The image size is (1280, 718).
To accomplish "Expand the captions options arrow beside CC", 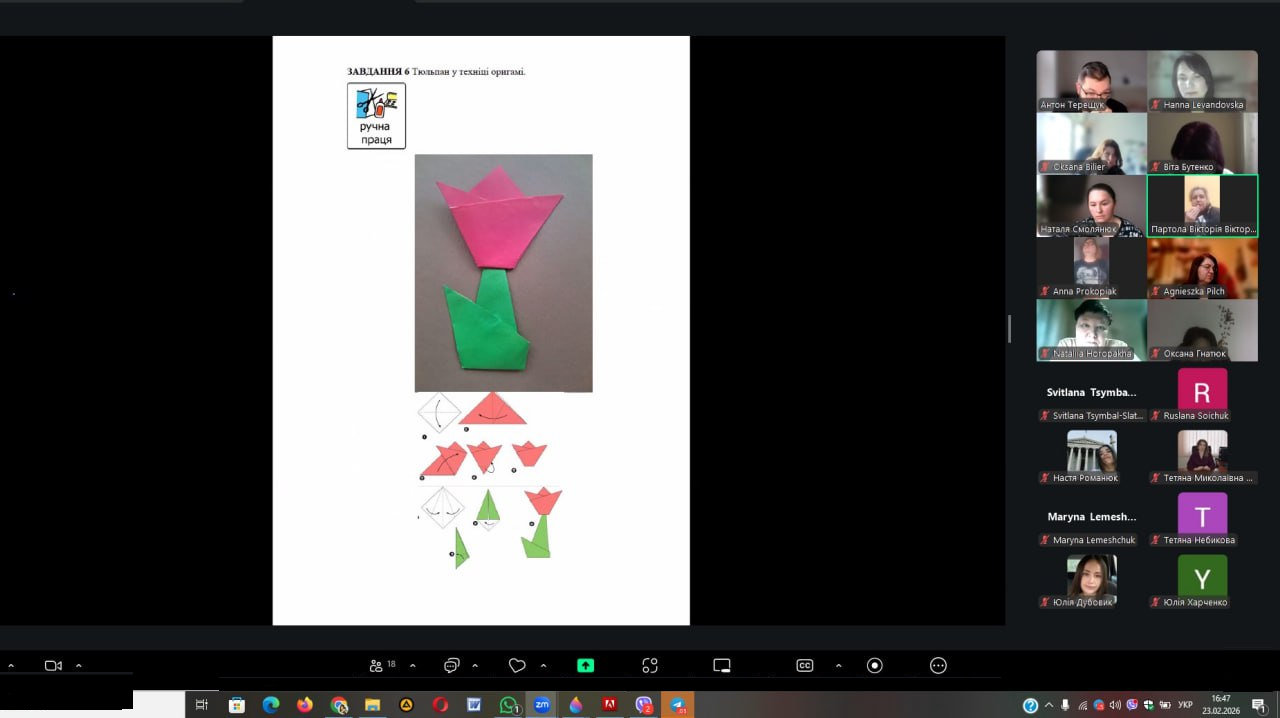I will click(838, 666).
